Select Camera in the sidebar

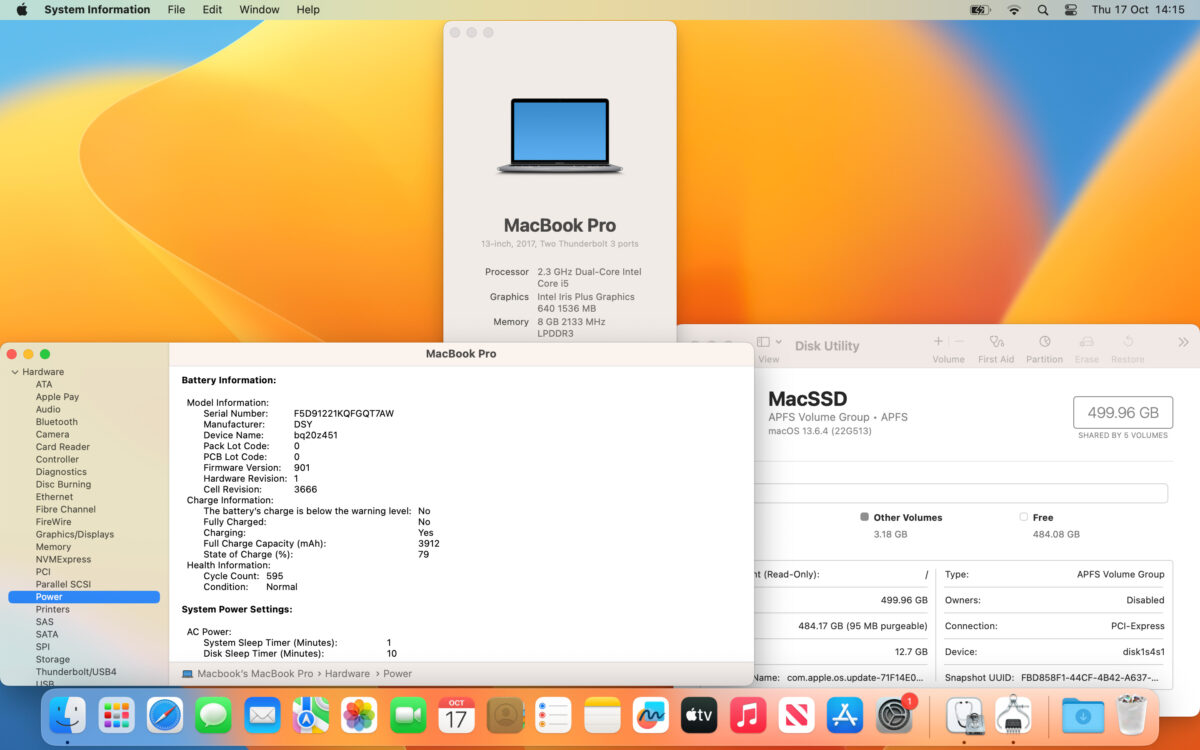point(52,434)
